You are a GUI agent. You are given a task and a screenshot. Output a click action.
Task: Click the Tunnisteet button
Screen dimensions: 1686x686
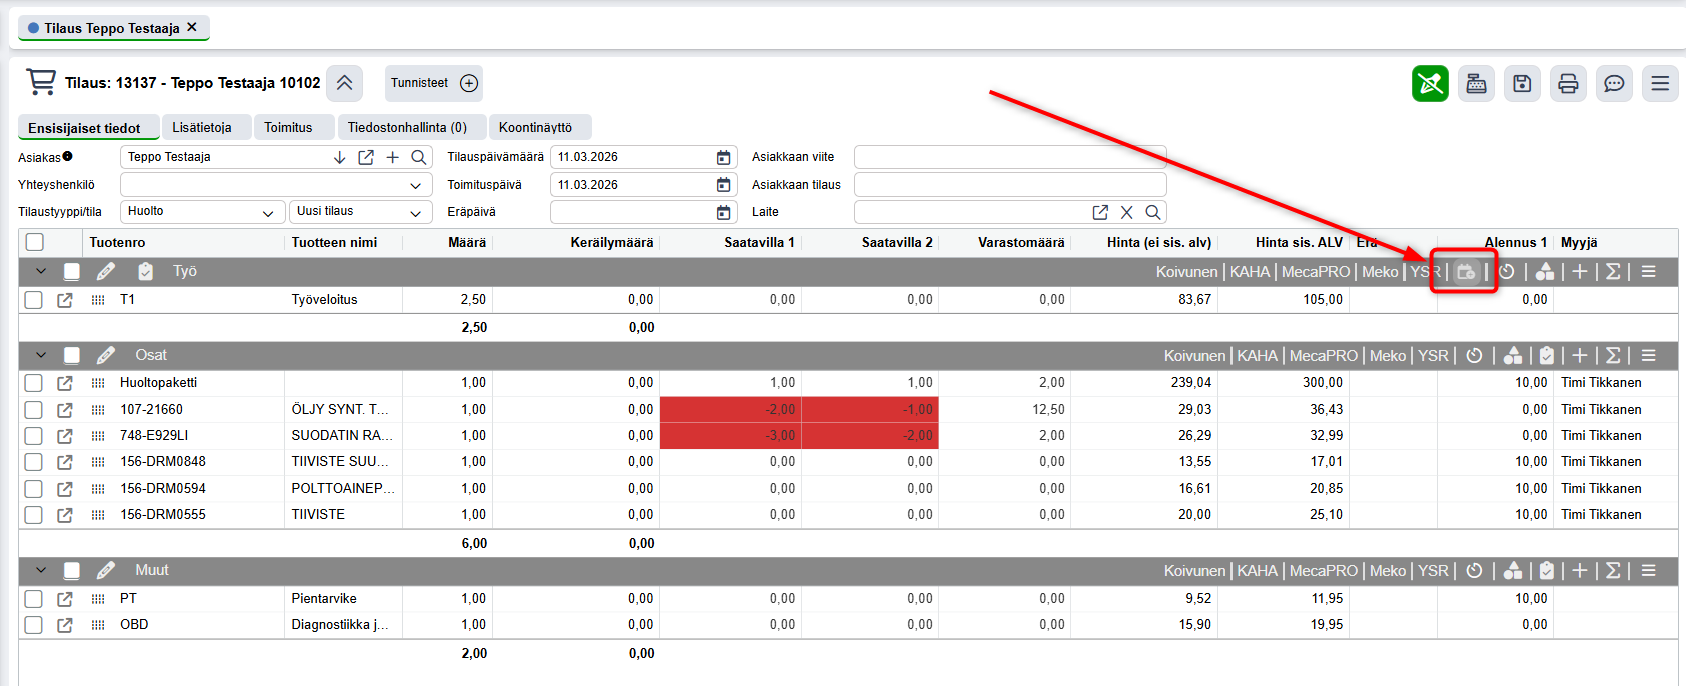click(434, 83)
